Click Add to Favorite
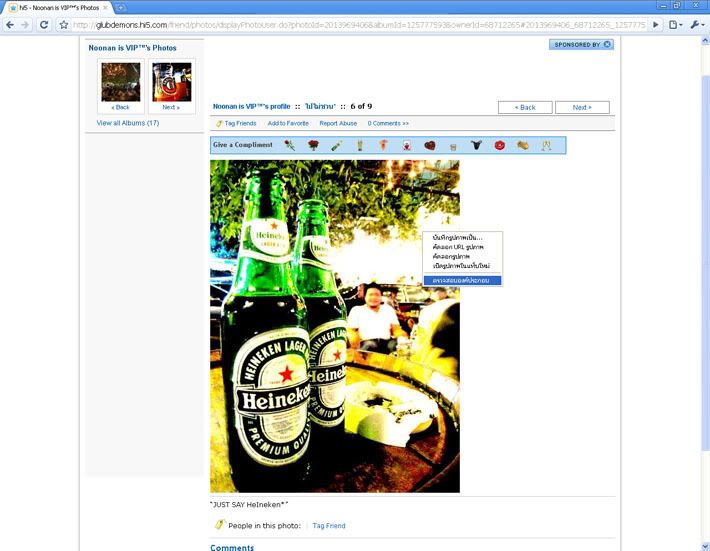710x551 pixels. [288, 123]
